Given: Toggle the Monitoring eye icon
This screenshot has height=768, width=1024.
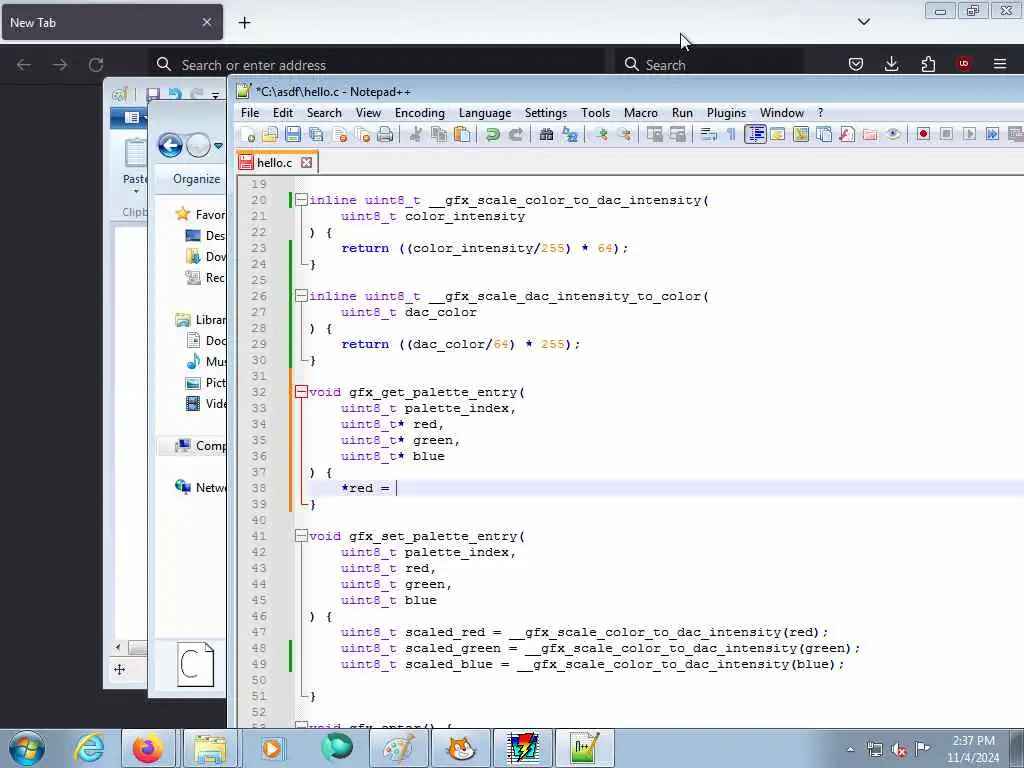Looking at the screenshot, I should click(893, 135).
